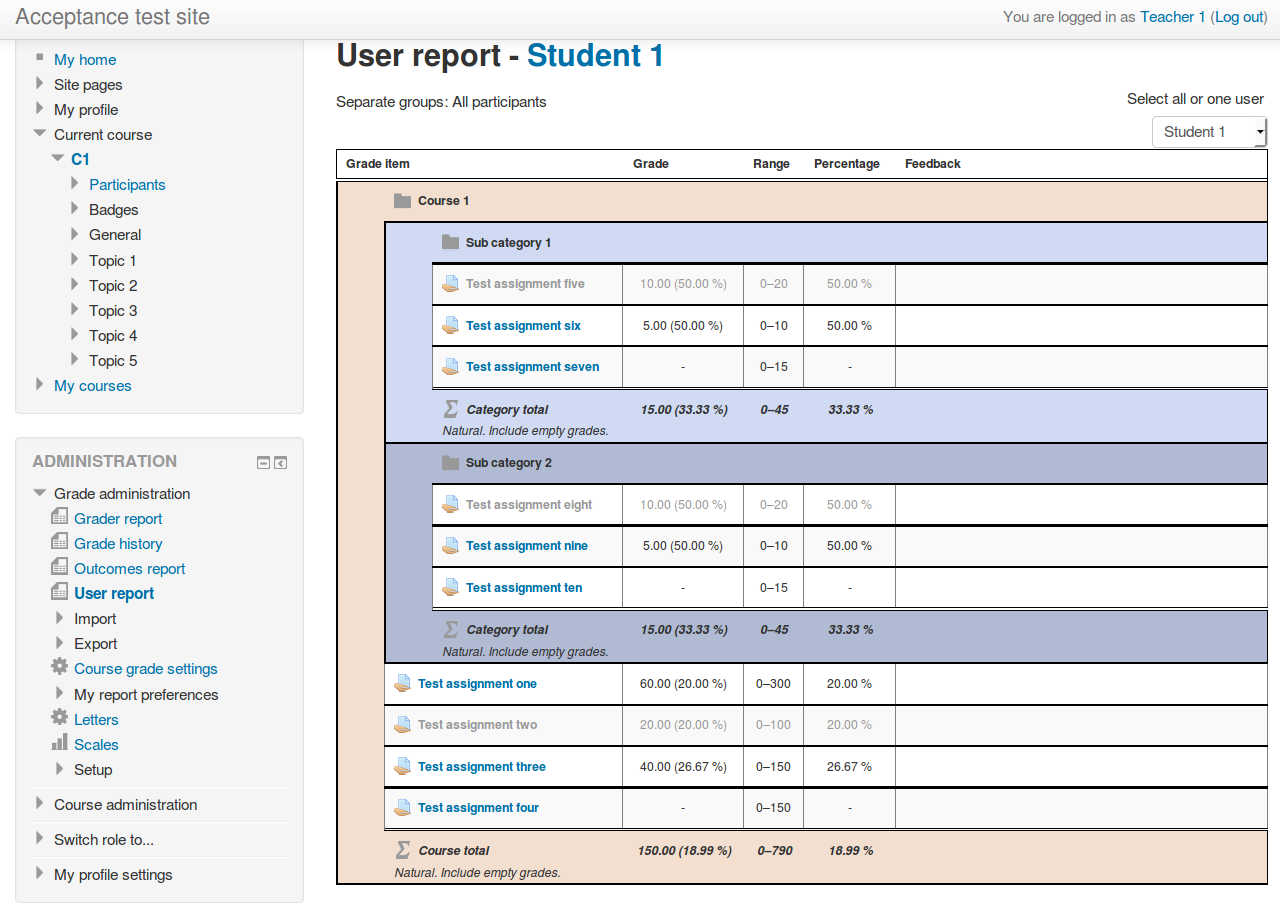The height and width of the screenshot is (909, 1280).
Task: Open Test assignment three link
Action: 482,767
